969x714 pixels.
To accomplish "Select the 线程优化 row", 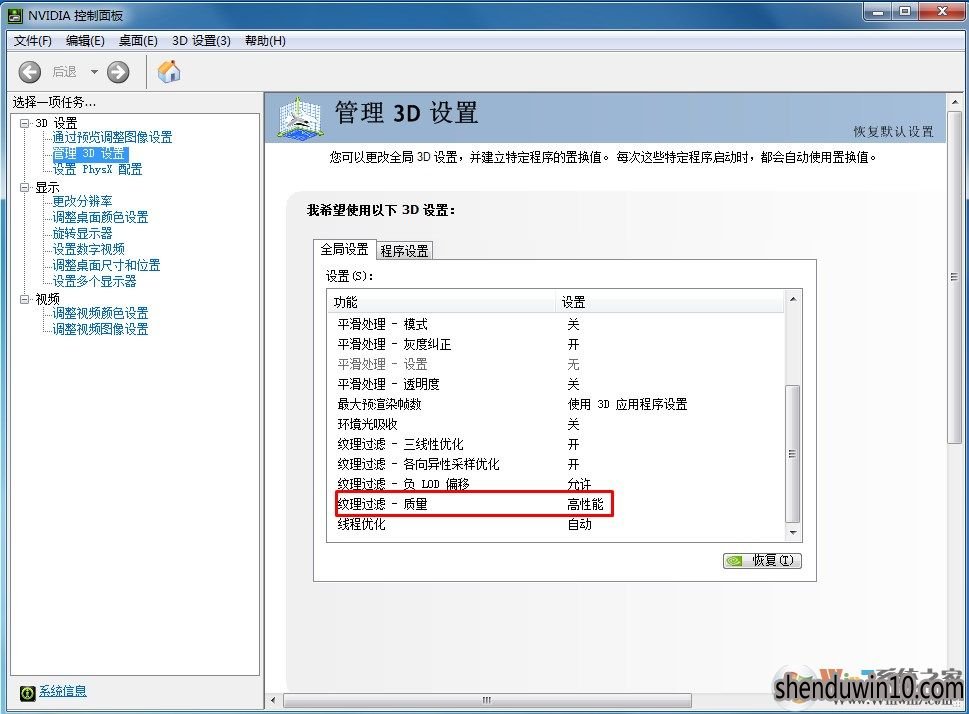I will (x=555, y=524).
